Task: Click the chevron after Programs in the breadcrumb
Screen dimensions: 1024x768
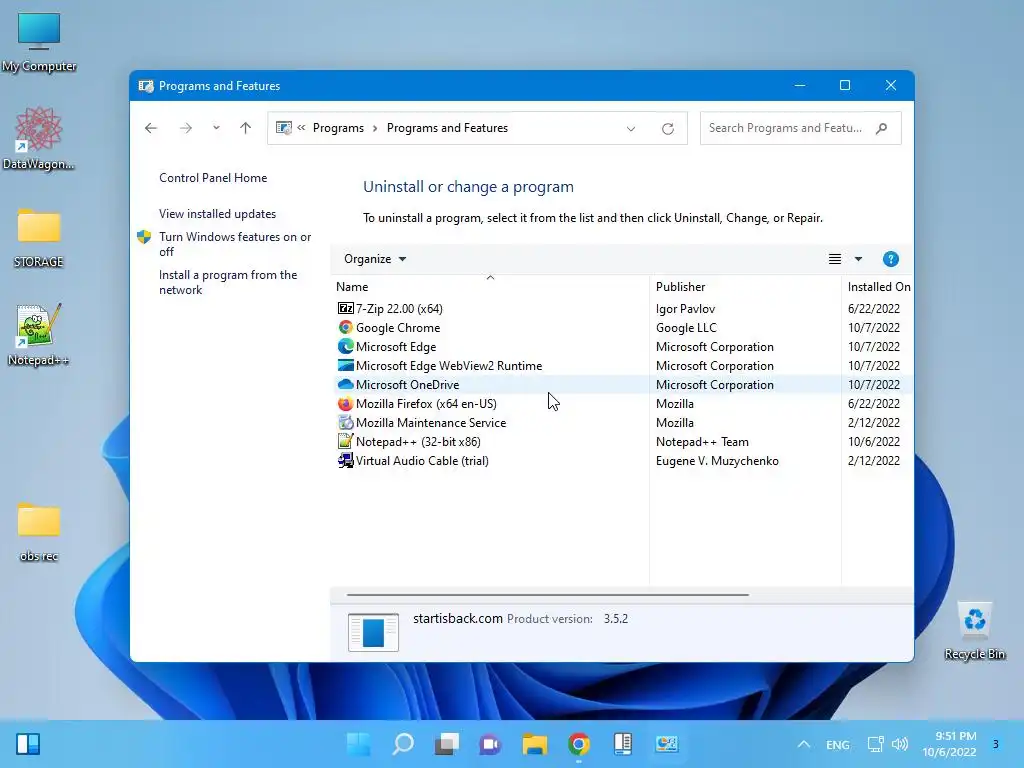Action: pyautogui.click(x=375, y=128)
